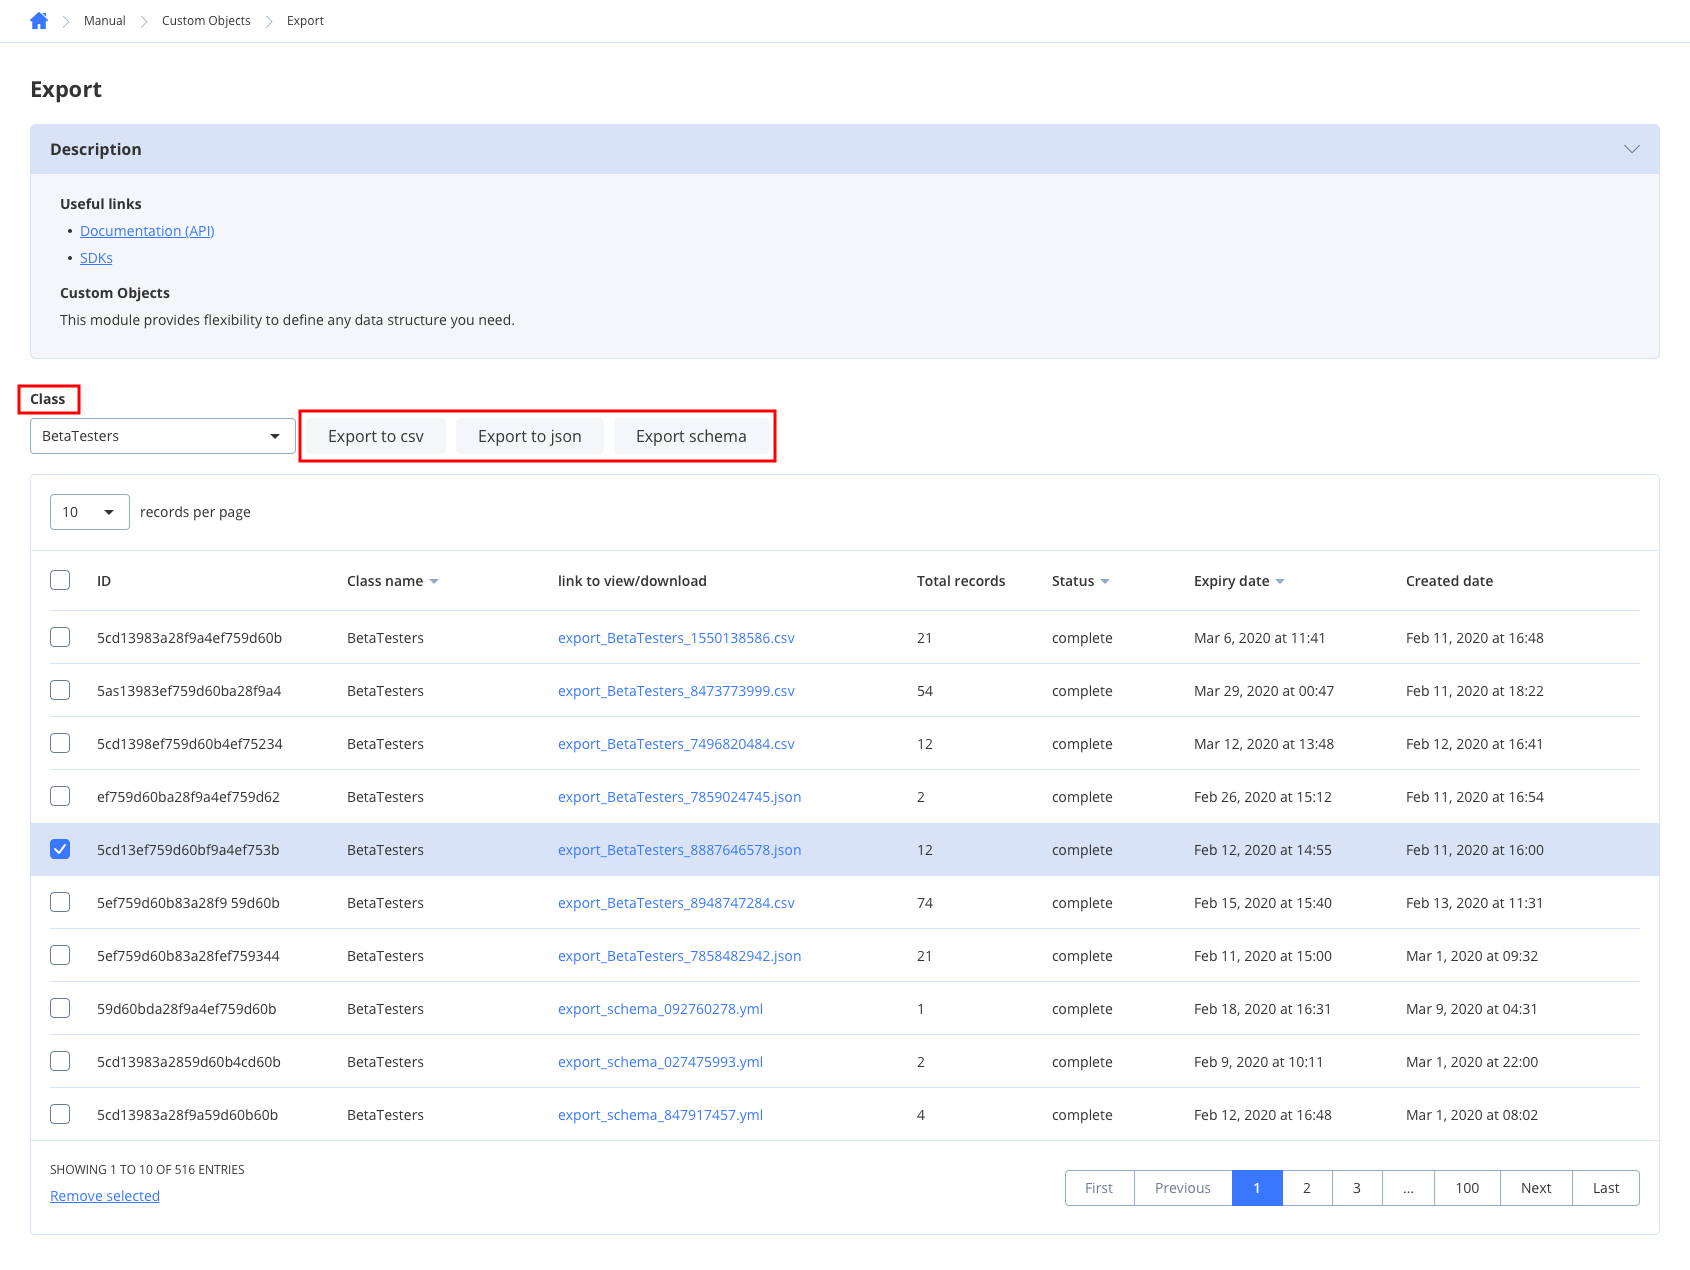Download export_BetaTesters_7859024745.json
1690x1270 pixels.
679,797
